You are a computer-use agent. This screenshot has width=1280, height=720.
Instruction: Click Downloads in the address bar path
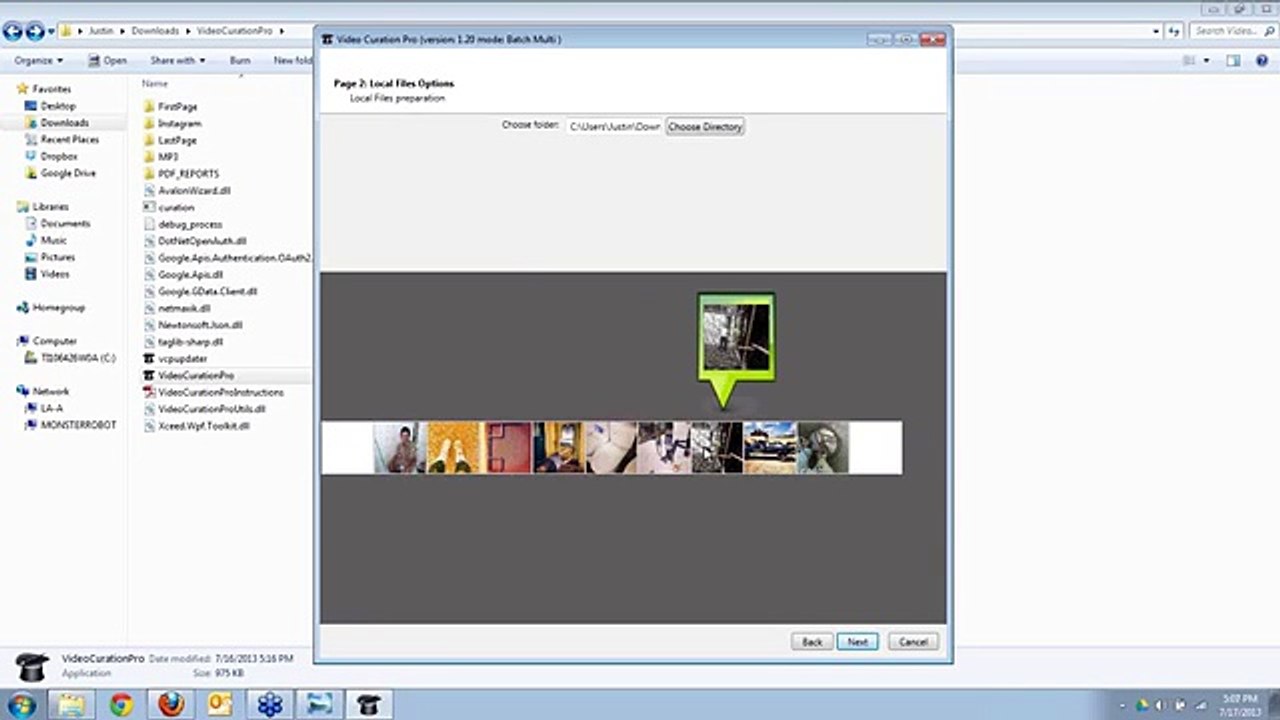click(x=155, y=31)
